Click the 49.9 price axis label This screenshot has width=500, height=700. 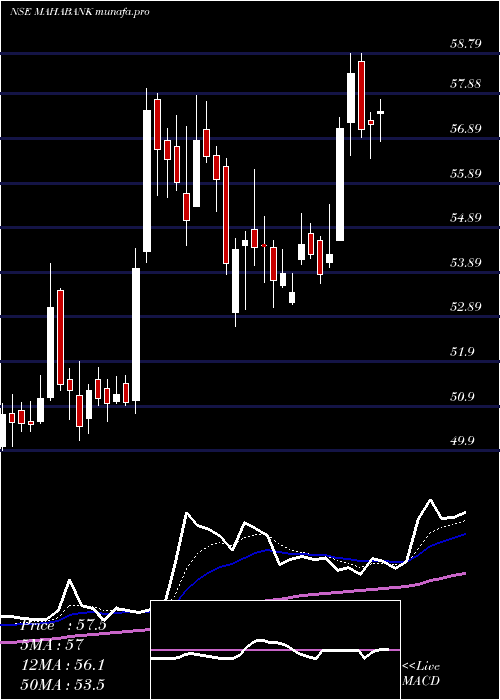tap(462, 441)
